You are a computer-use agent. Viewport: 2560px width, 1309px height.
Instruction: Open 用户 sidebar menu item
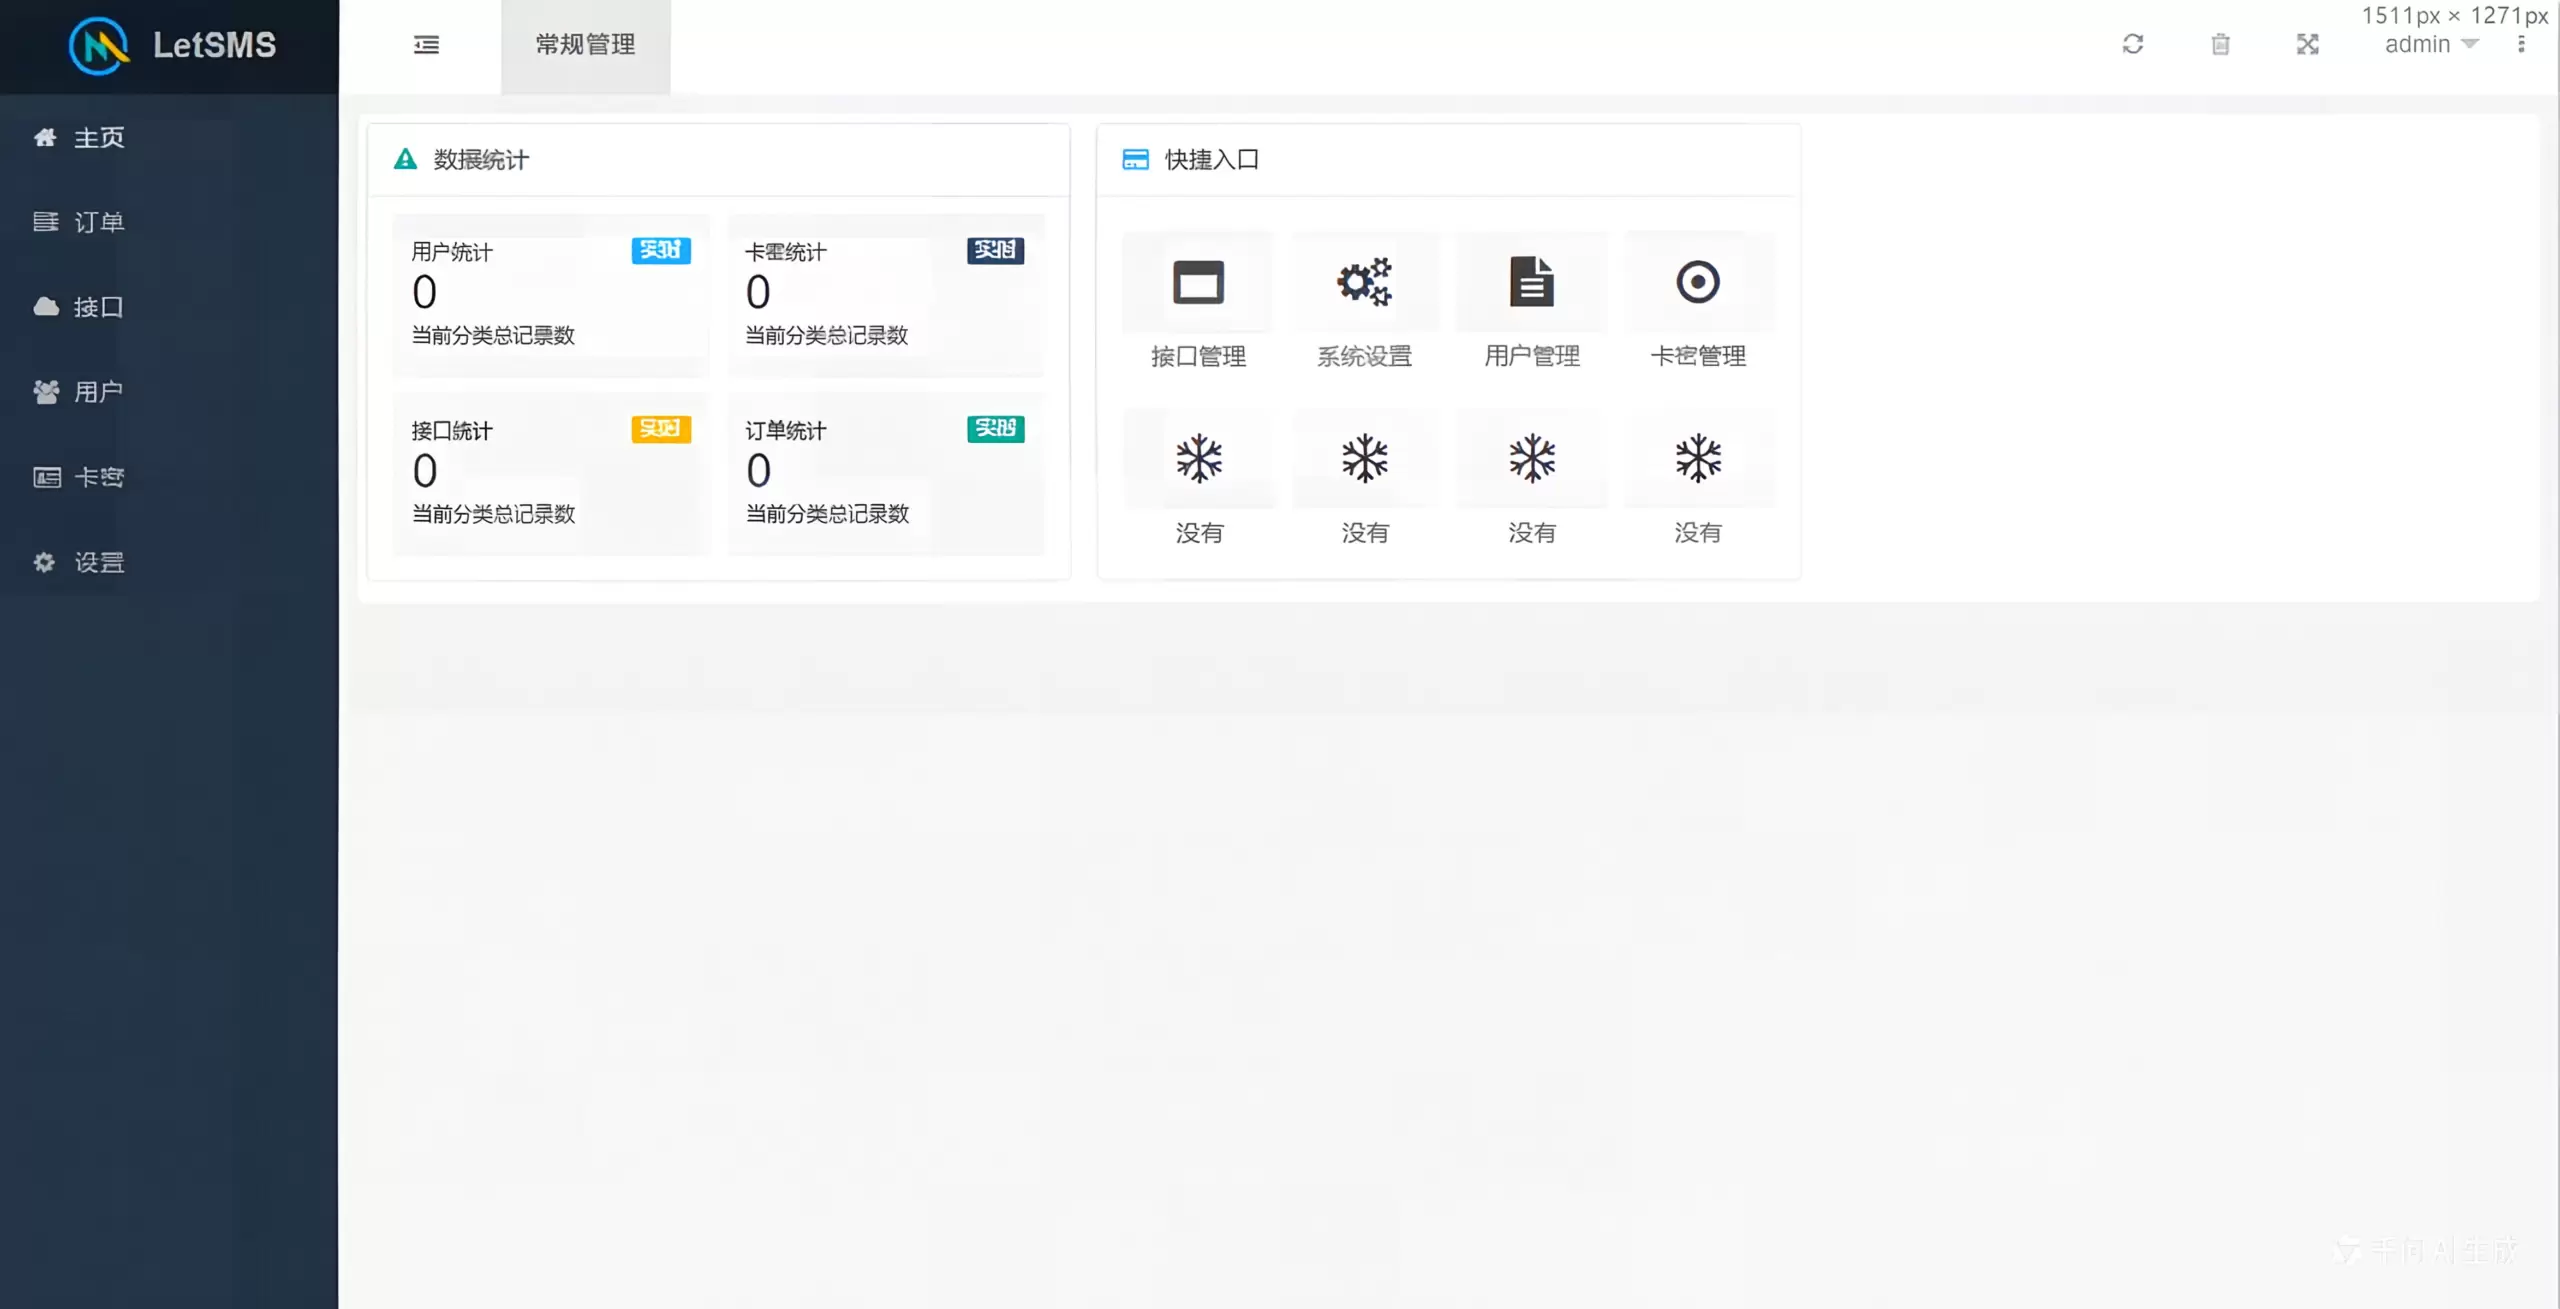tap(98, 392)
